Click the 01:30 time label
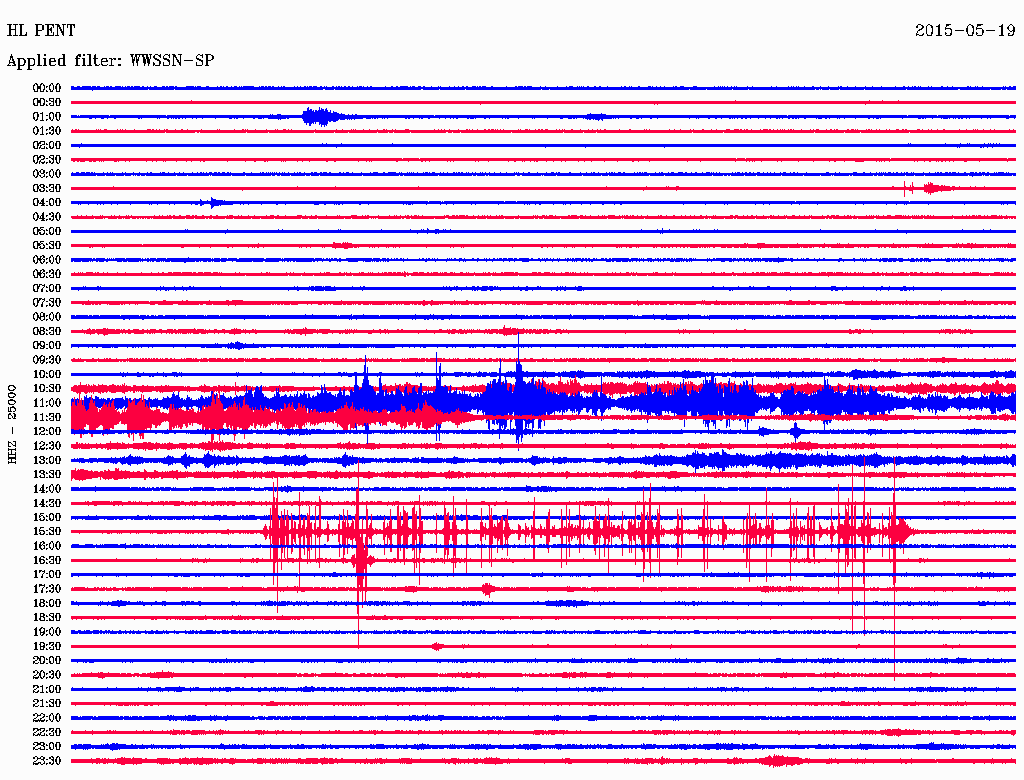Screen dimensions: 1024x780 pyautogui.click(x=47, y=131)
